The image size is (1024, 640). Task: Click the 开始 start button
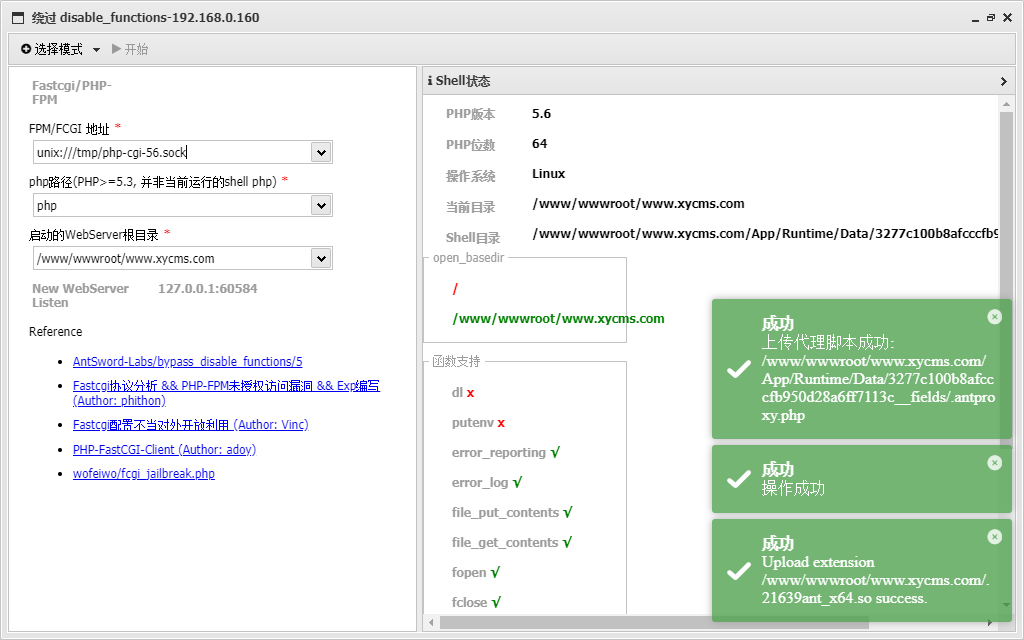tap(130, 49)
